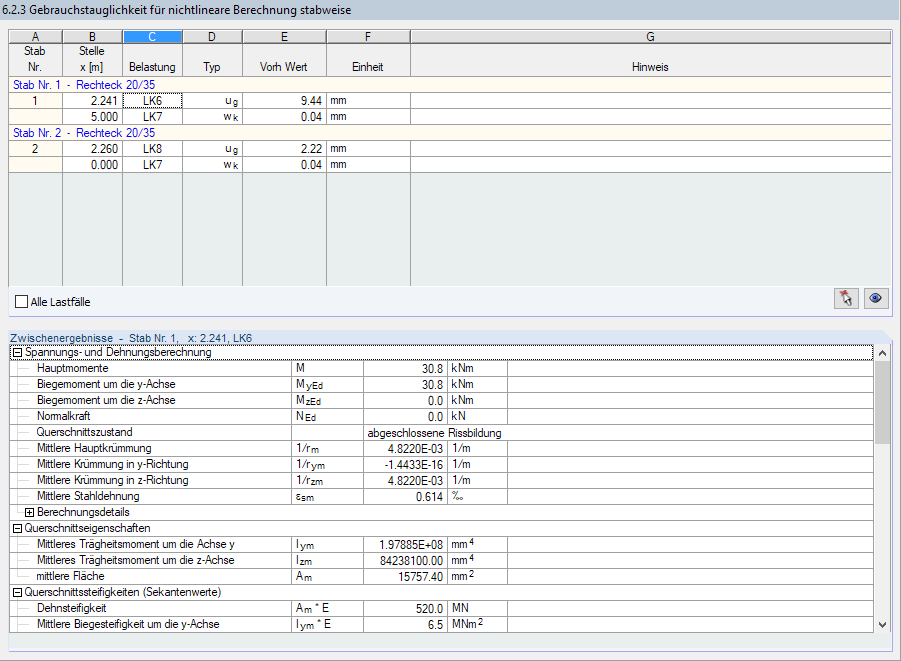The width and height of the screenshot is (901, 661).
Task: Select LK7 cell in the 5.000 row
Action: (152, 117)
